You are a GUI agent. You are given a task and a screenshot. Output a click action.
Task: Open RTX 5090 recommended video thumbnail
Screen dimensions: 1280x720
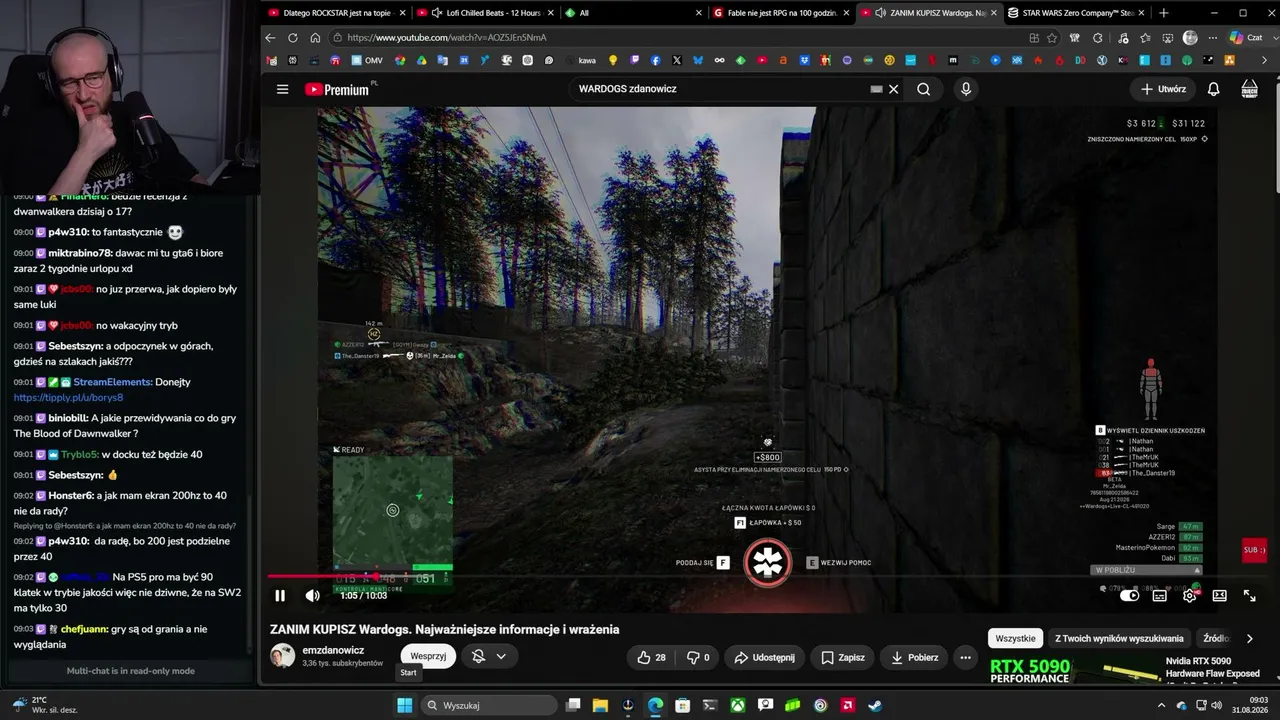pos(1073,670)
